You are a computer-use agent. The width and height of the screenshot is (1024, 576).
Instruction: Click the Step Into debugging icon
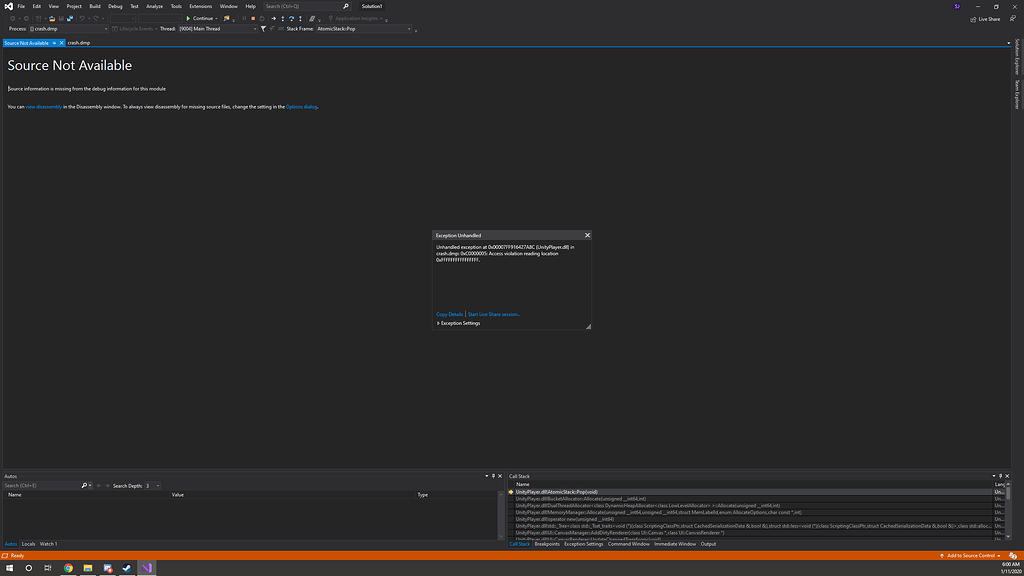[x=283, y=18]
